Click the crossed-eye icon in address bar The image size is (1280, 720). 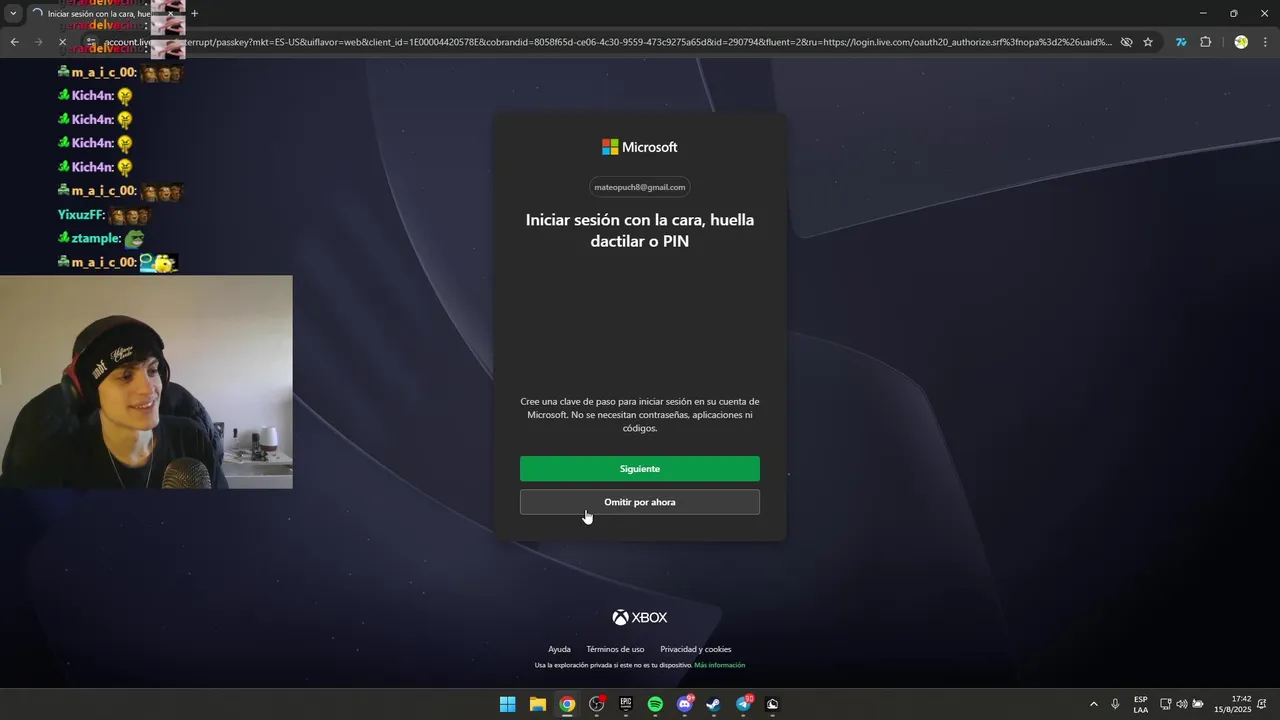click(x=1126, y=42)
